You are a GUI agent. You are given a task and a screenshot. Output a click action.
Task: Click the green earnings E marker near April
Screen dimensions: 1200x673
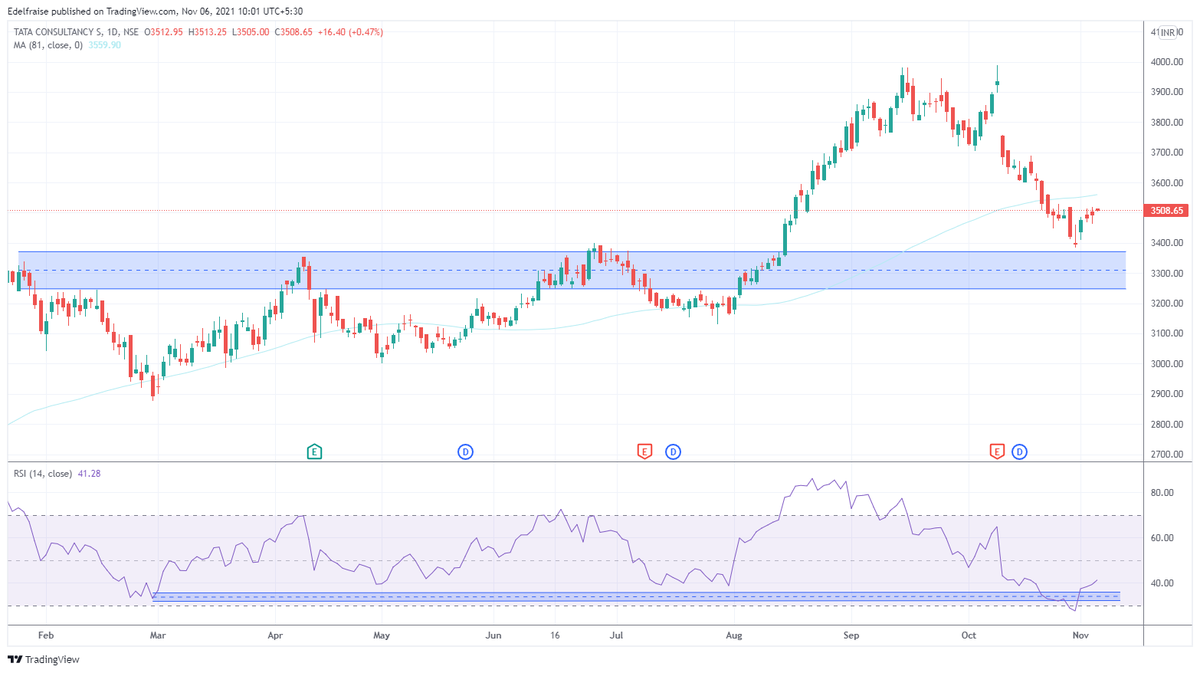pyautogui.click(x=314, y=452)
